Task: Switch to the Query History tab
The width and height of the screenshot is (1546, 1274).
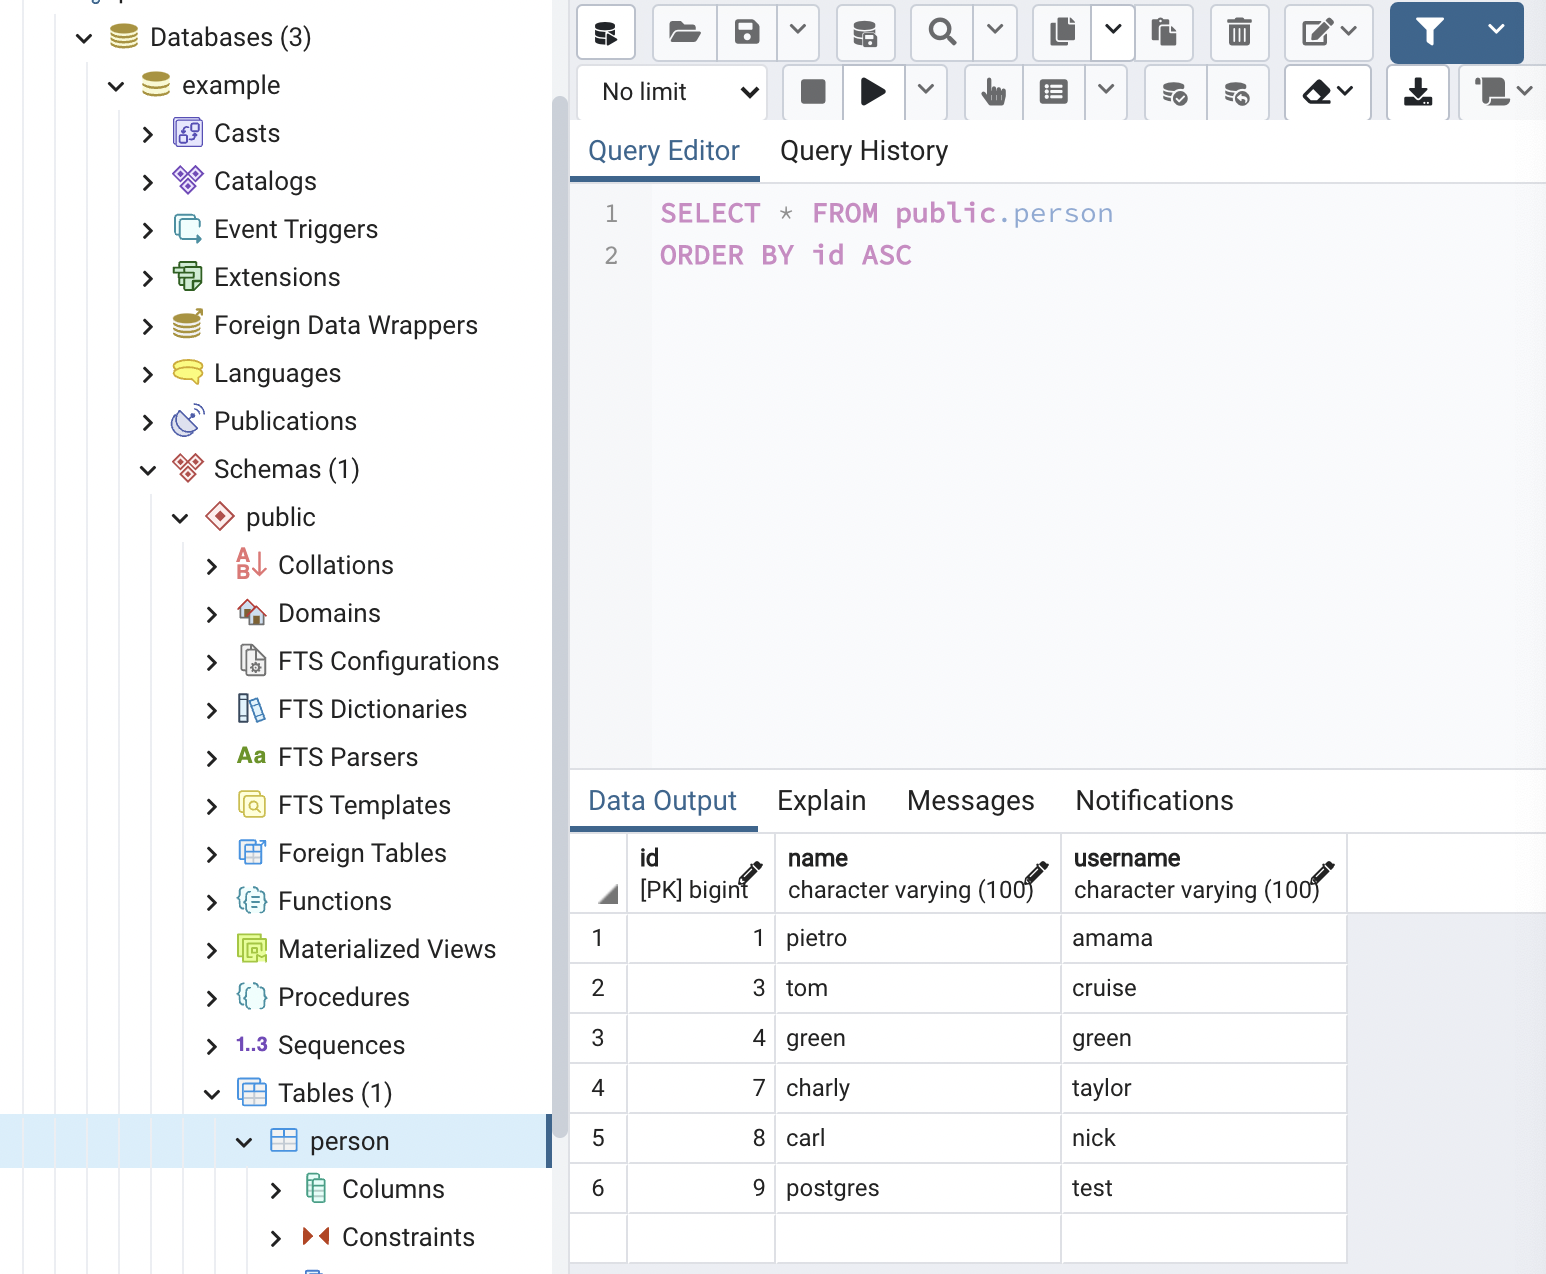Action: (863, 150)
